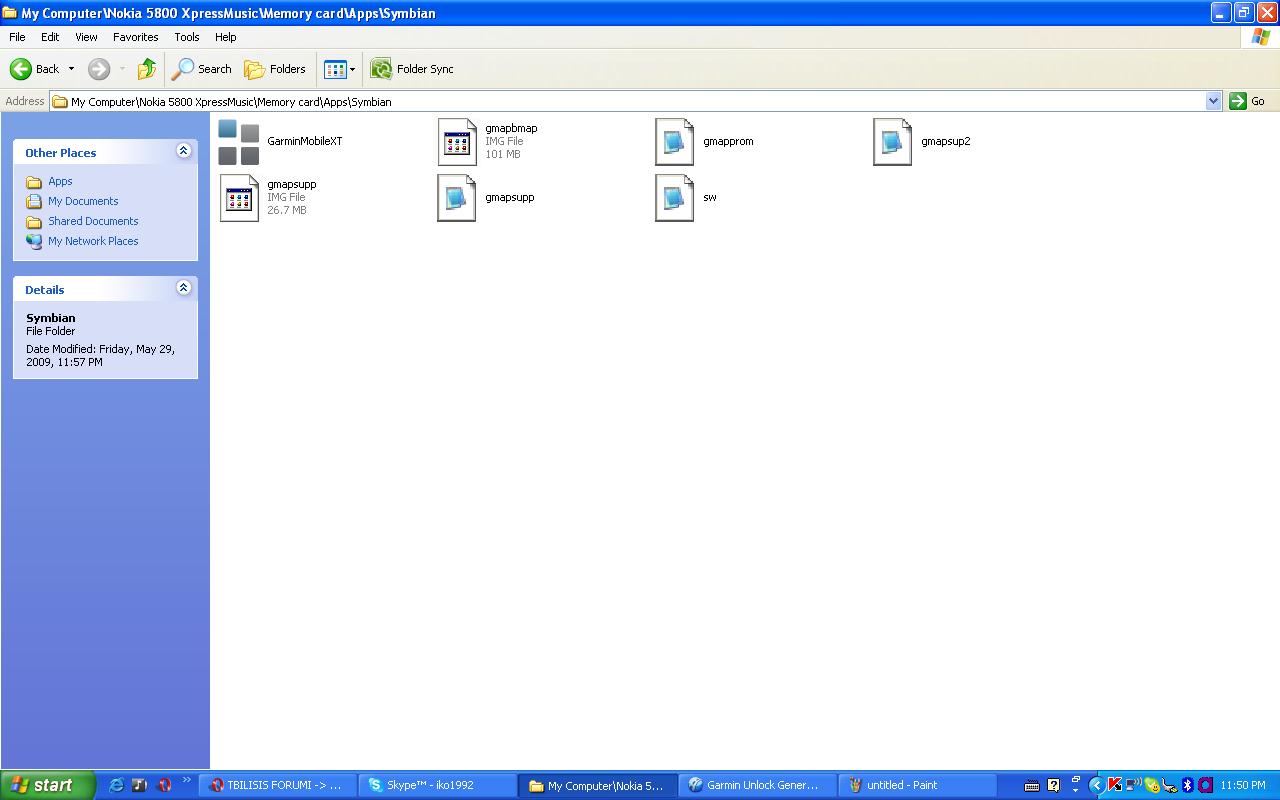Open the My Network Places link
This screenshot has width=1280, height=800.
click(x=93, y=241)
